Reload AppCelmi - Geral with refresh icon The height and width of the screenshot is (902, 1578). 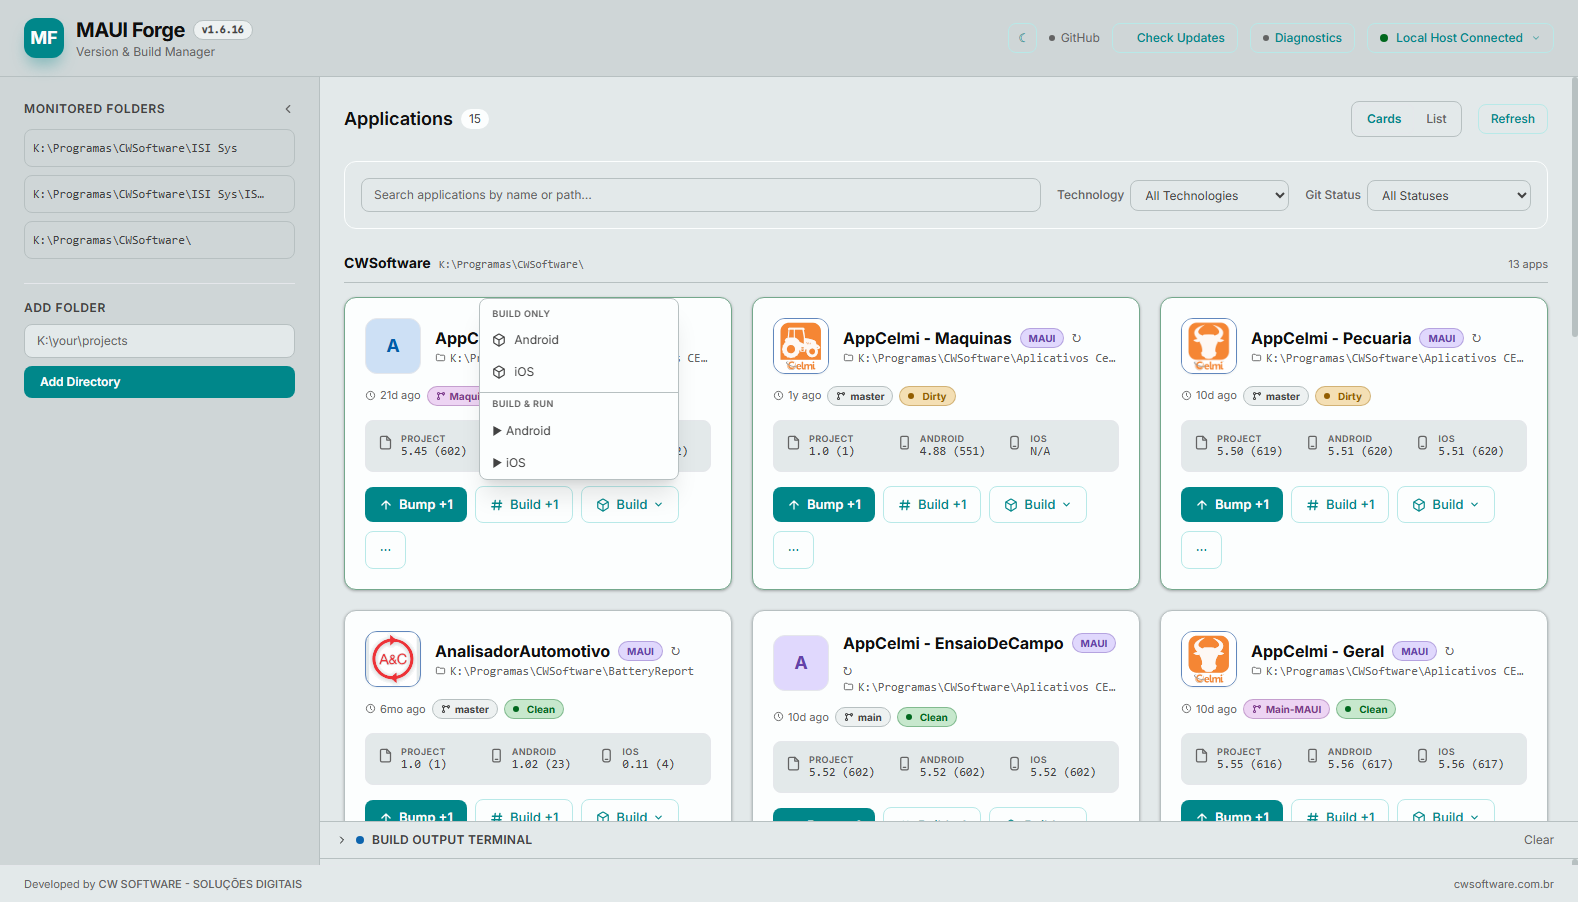(1449, 651)
